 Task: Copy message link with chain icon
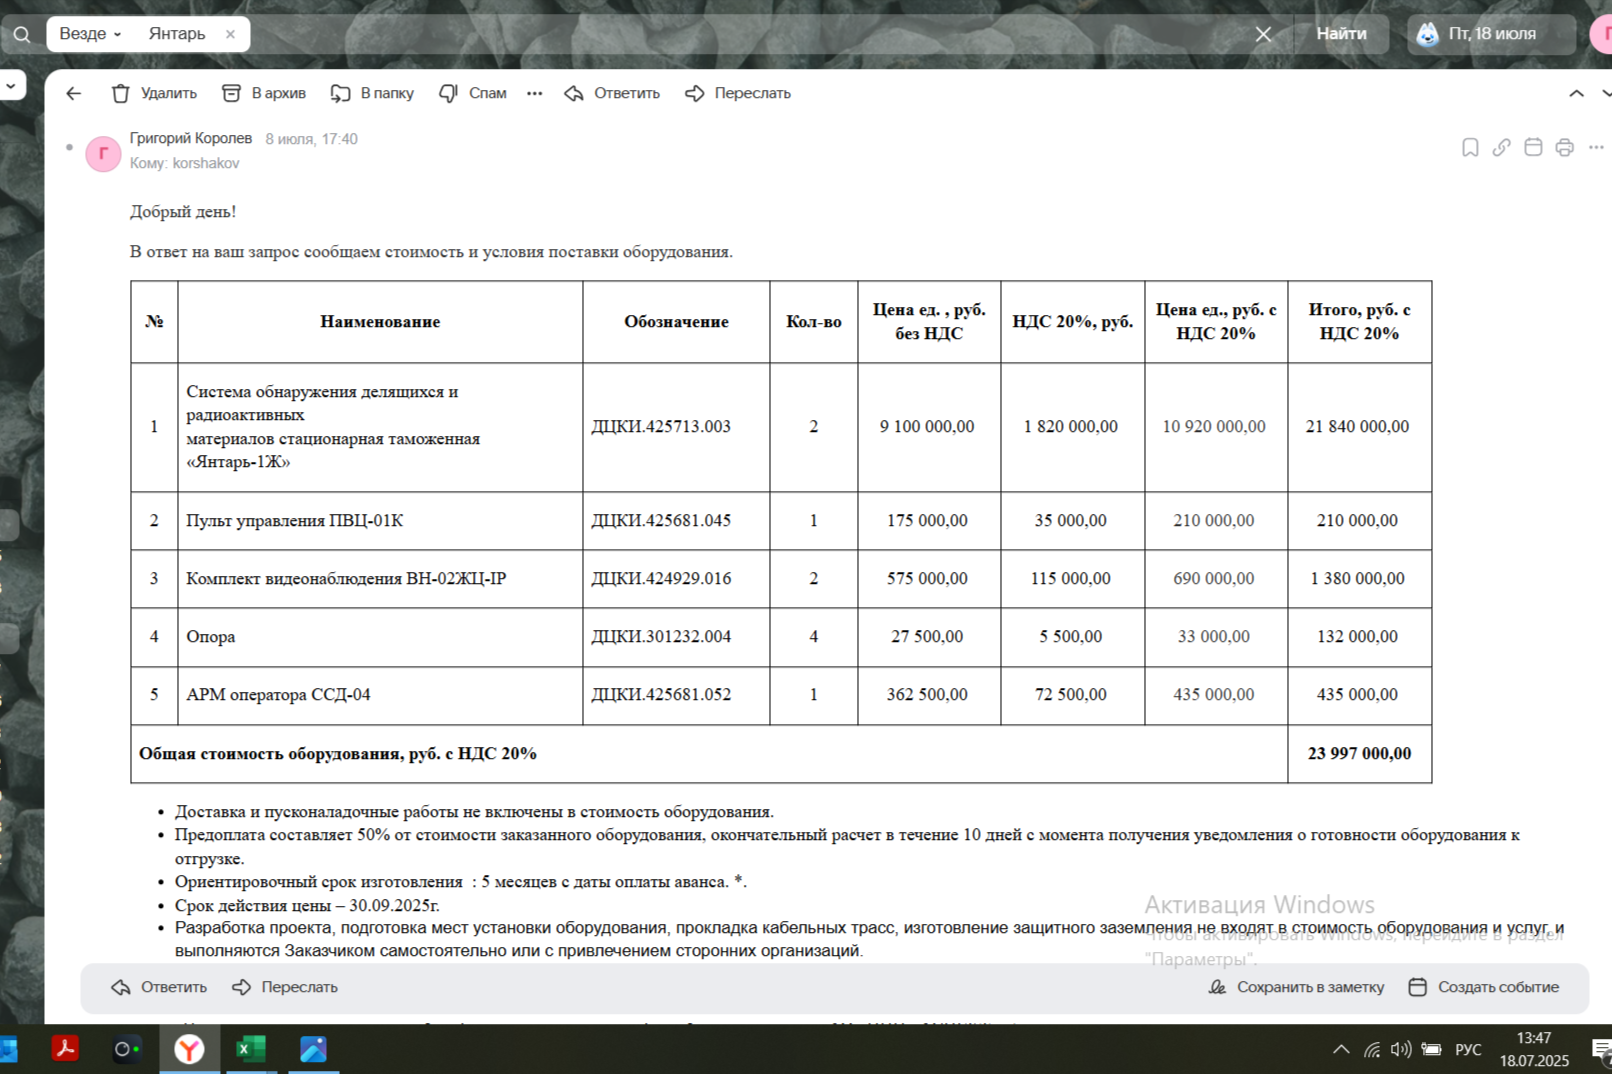(x=1501, y=148)
